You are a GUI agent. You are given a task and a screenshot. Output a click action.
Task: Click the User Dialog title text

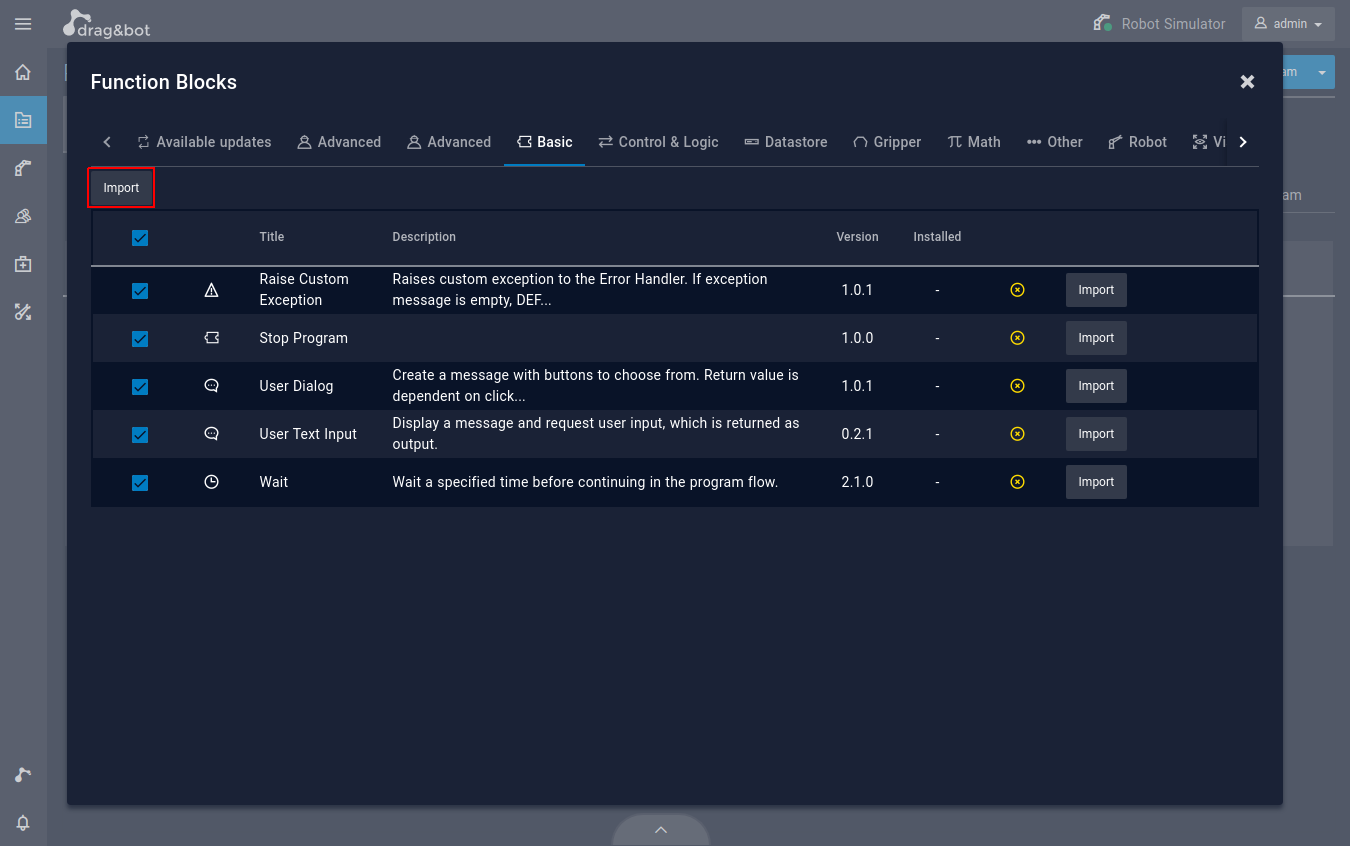[296, 386]
